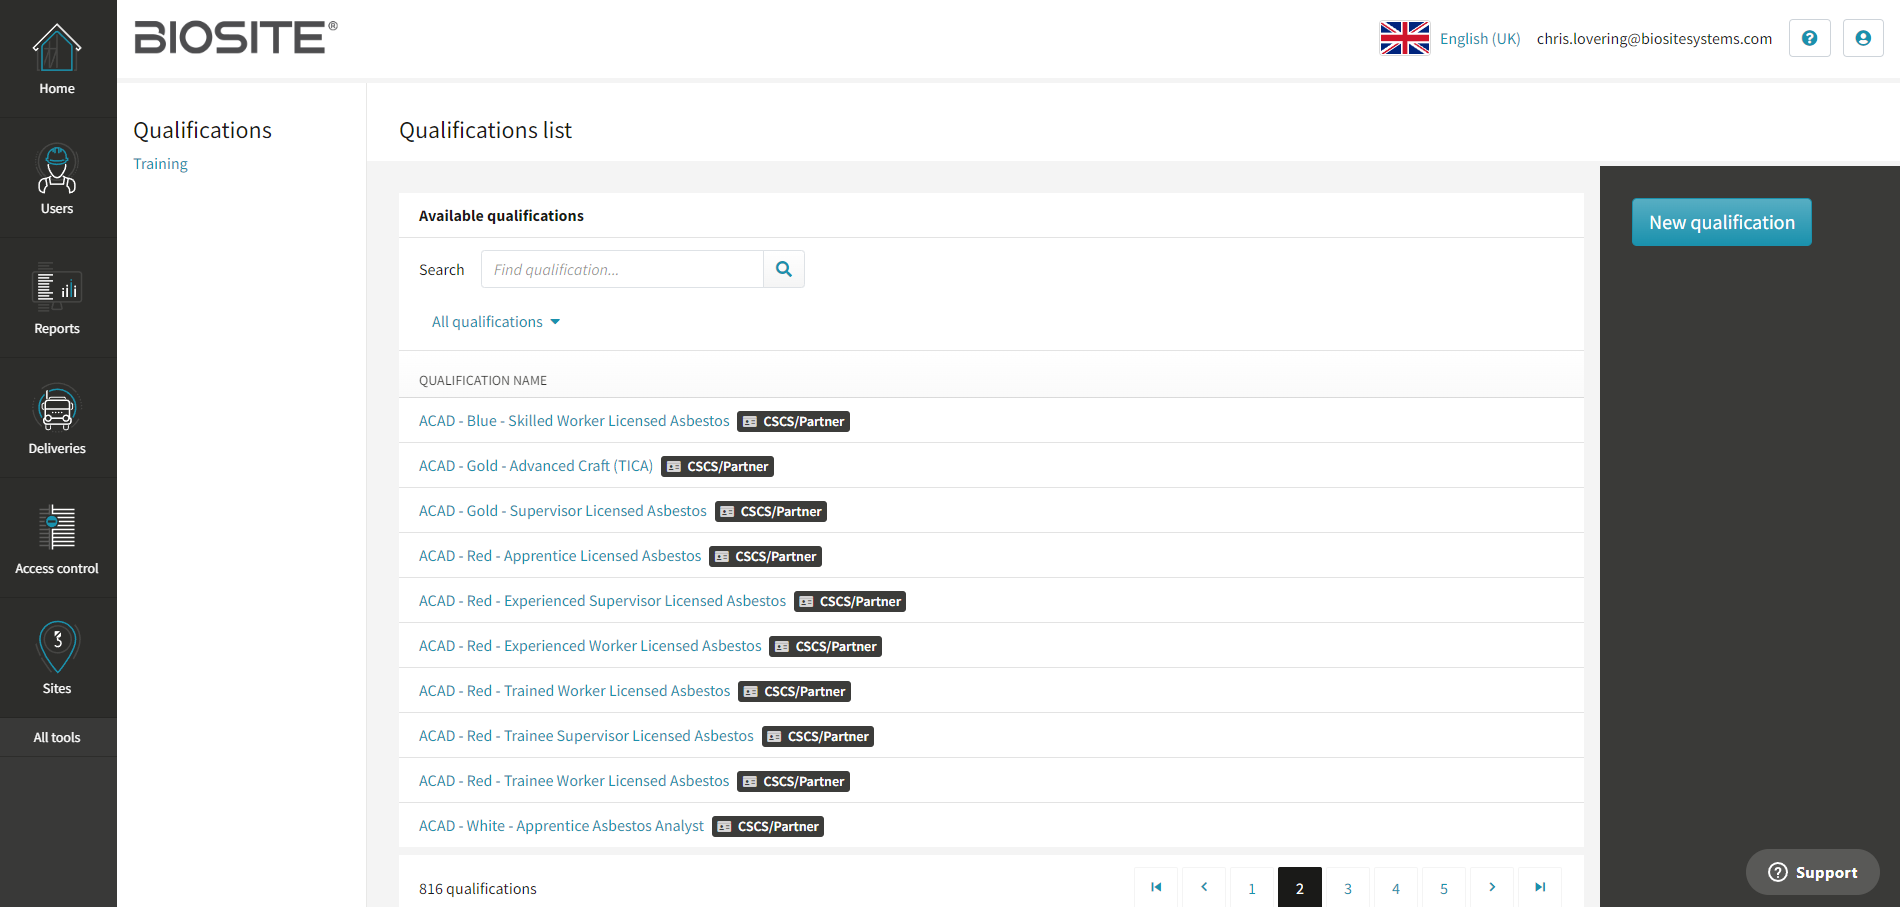Click the help question mark icon
This screenshot has height=907, width=1900.
[1809, 38]
